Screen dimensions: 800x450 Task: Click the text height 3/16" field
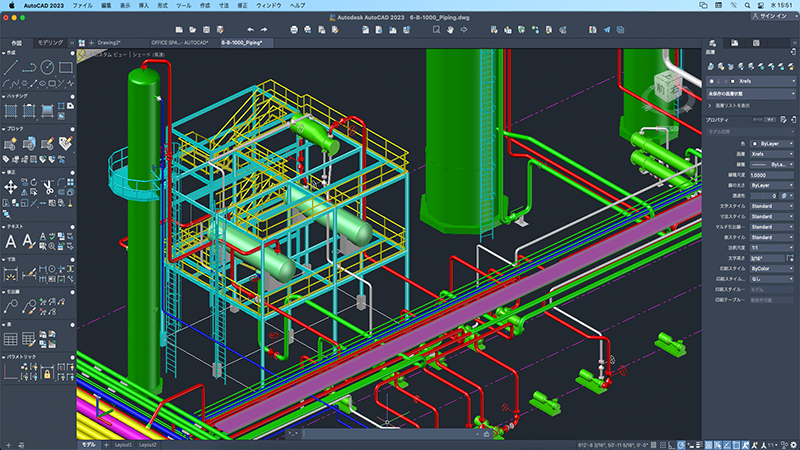(768, 258)
